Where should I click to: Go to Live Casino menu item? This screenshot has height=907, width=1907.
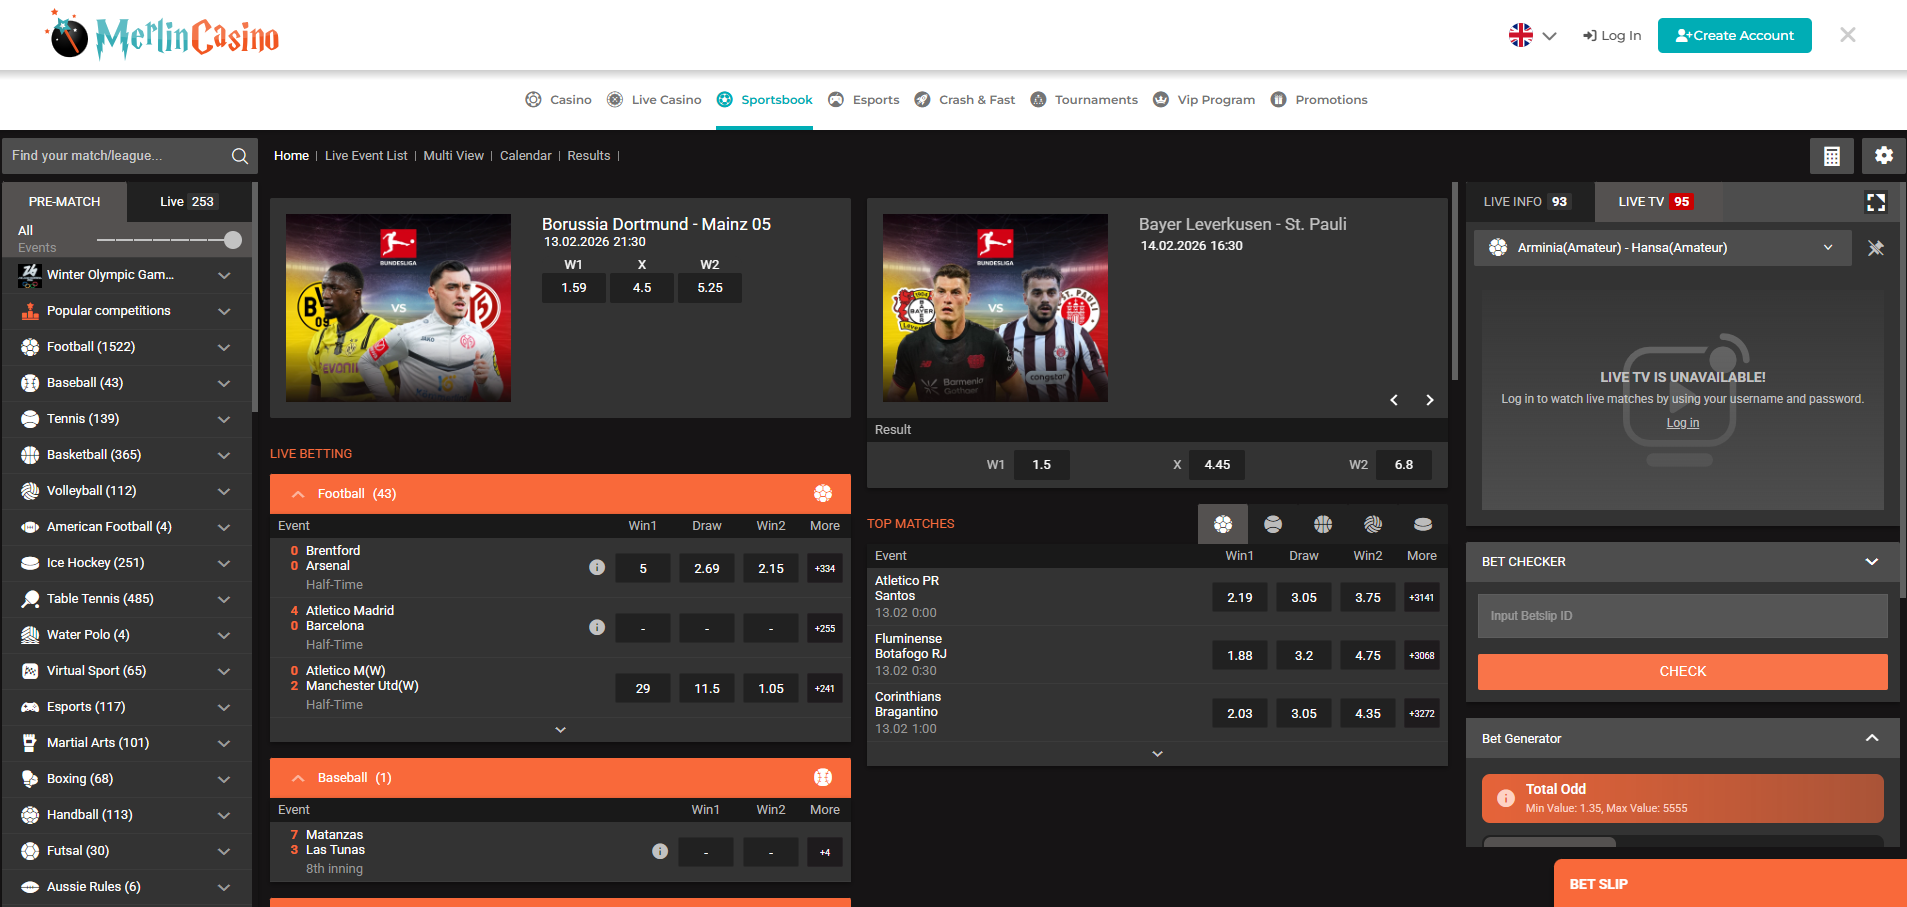(x=654, y=100)
